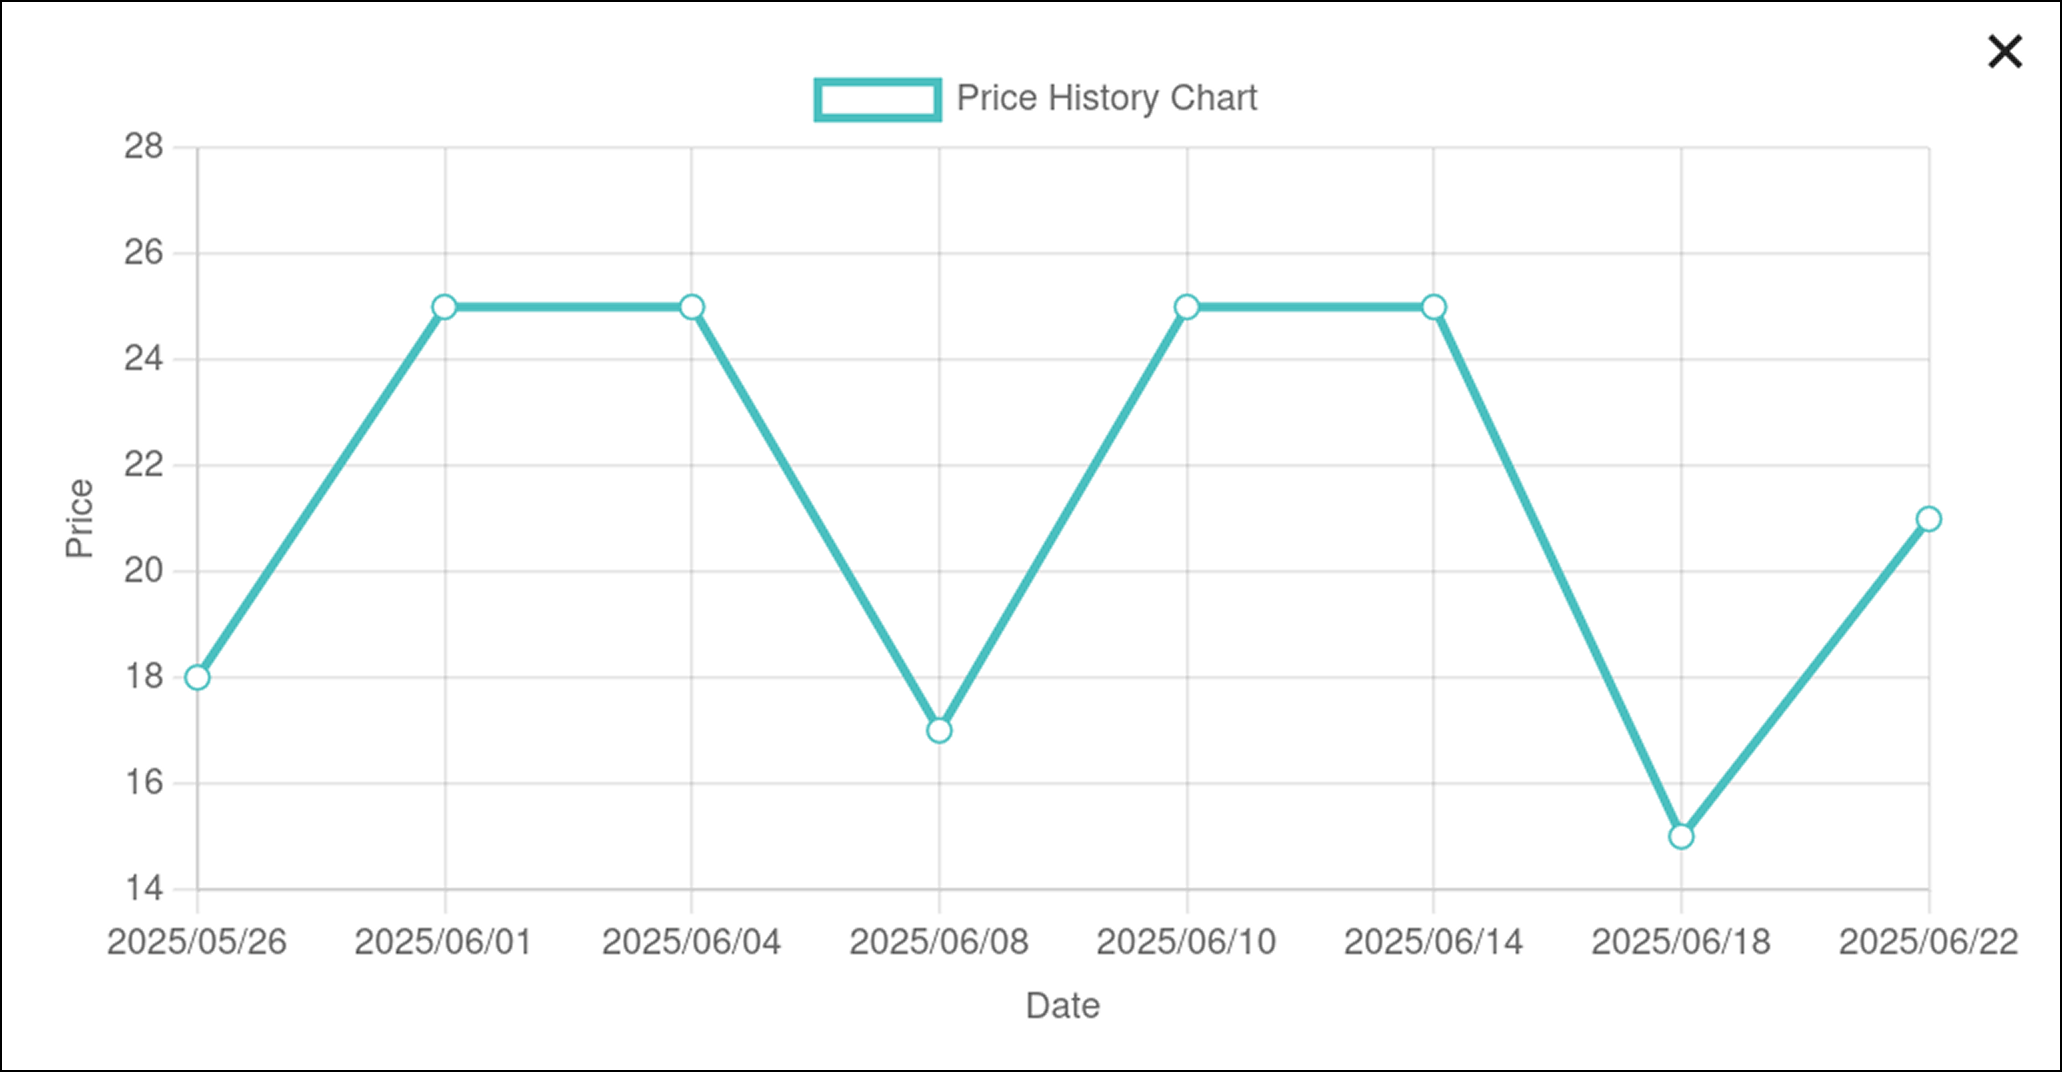Click the lowest point on 2025/06/18
2062x1072 pixels.
coord(1681,836)
